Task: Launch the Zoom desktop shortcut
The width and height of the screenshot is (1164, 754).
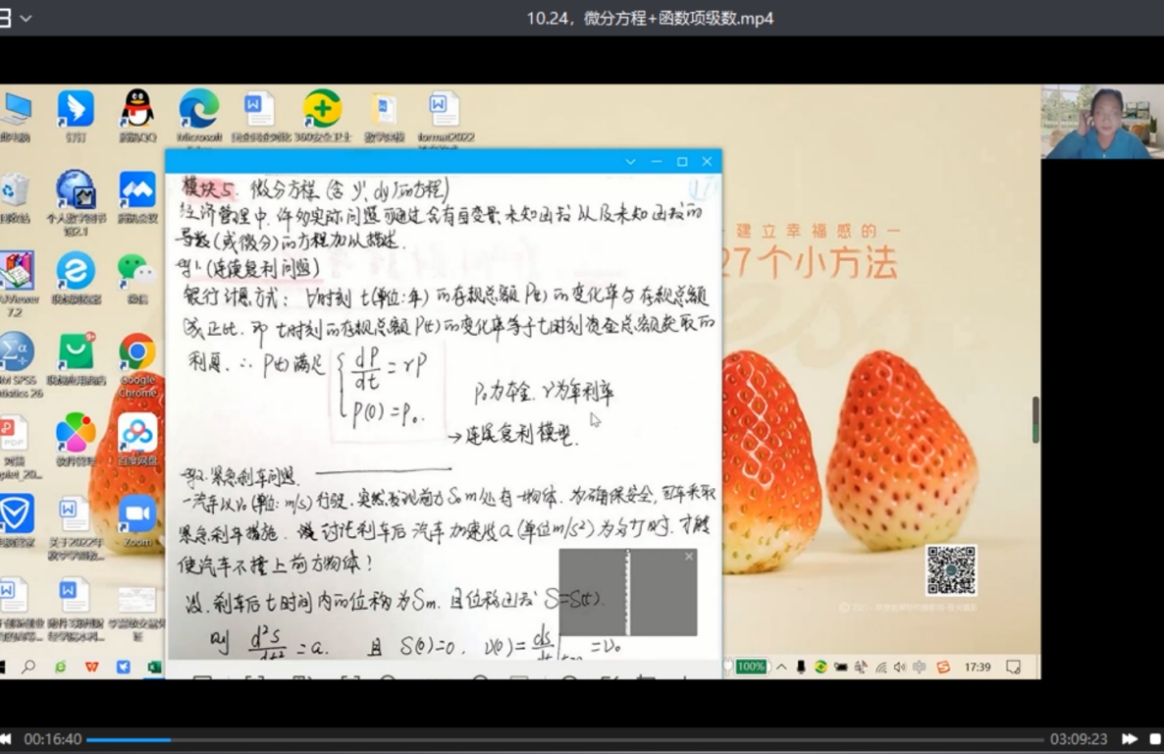Action: pos(137,515)
